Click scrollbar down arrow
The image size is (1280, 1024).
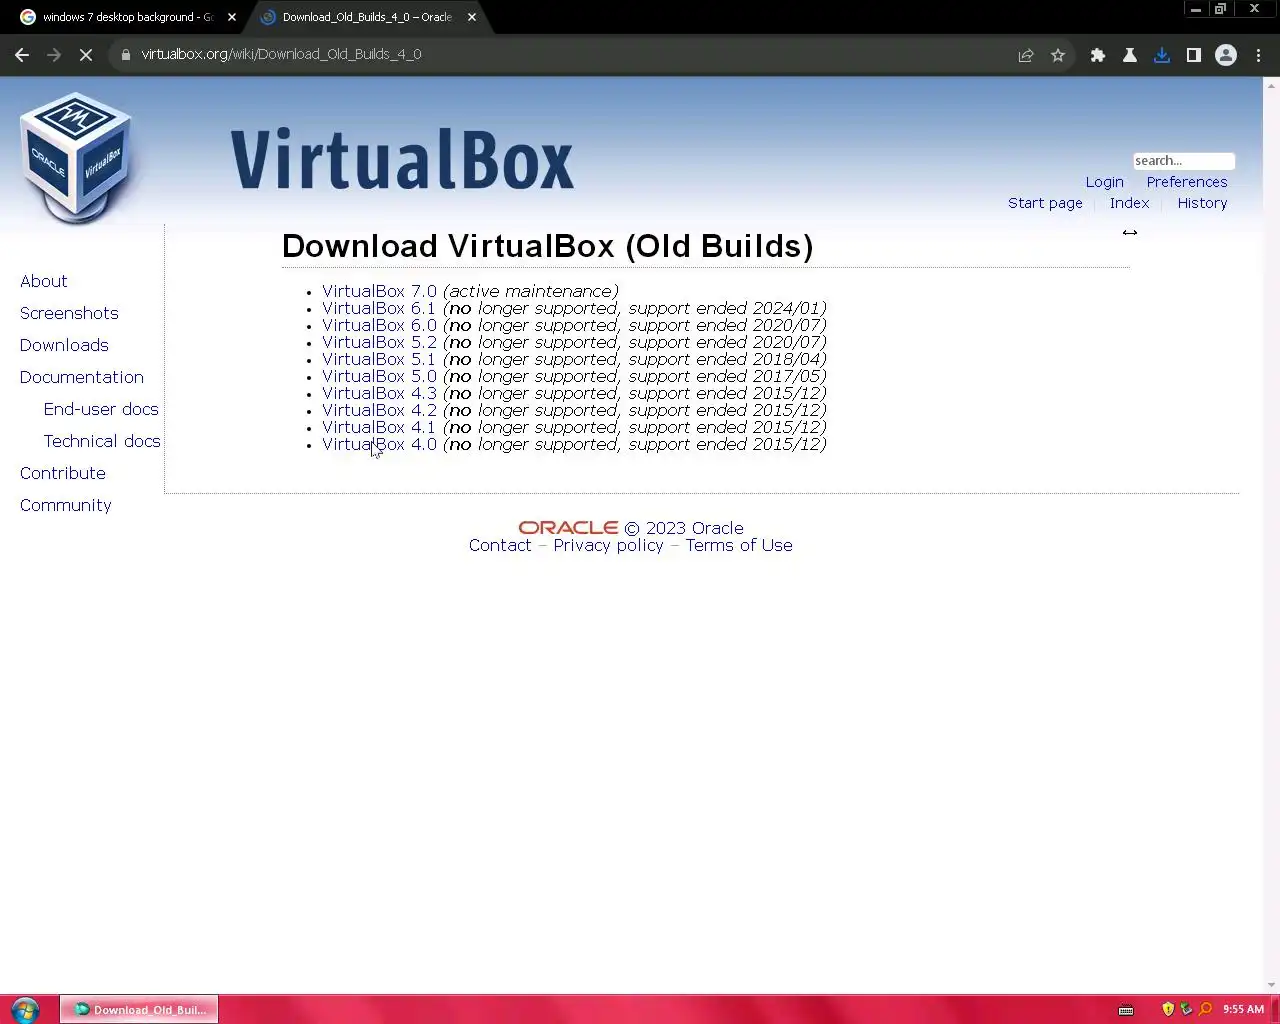pos(1271,986)
